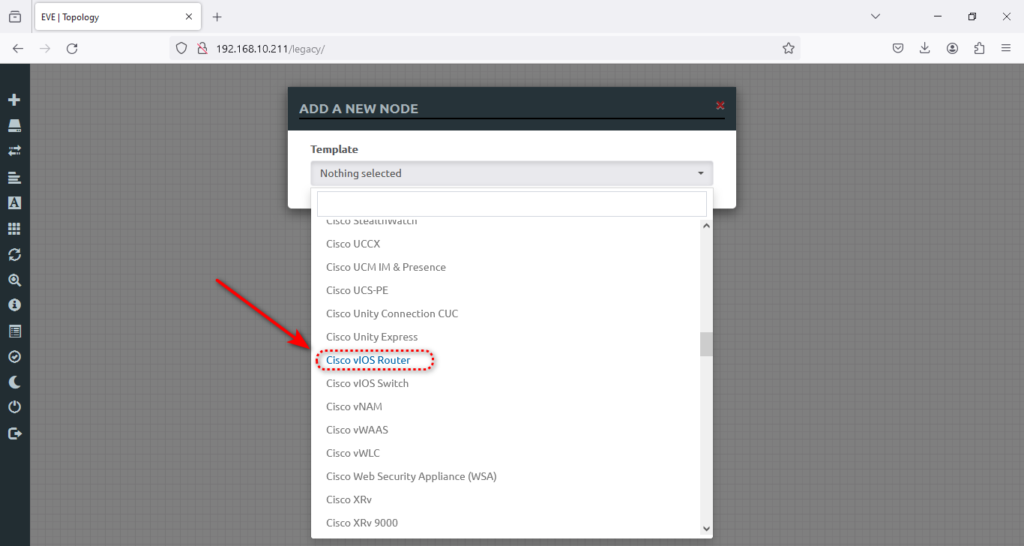Open the text objects 'A' icon
Image resolution: width=1024 pixels, height=546 pixels.
click(x=14, y=203)
